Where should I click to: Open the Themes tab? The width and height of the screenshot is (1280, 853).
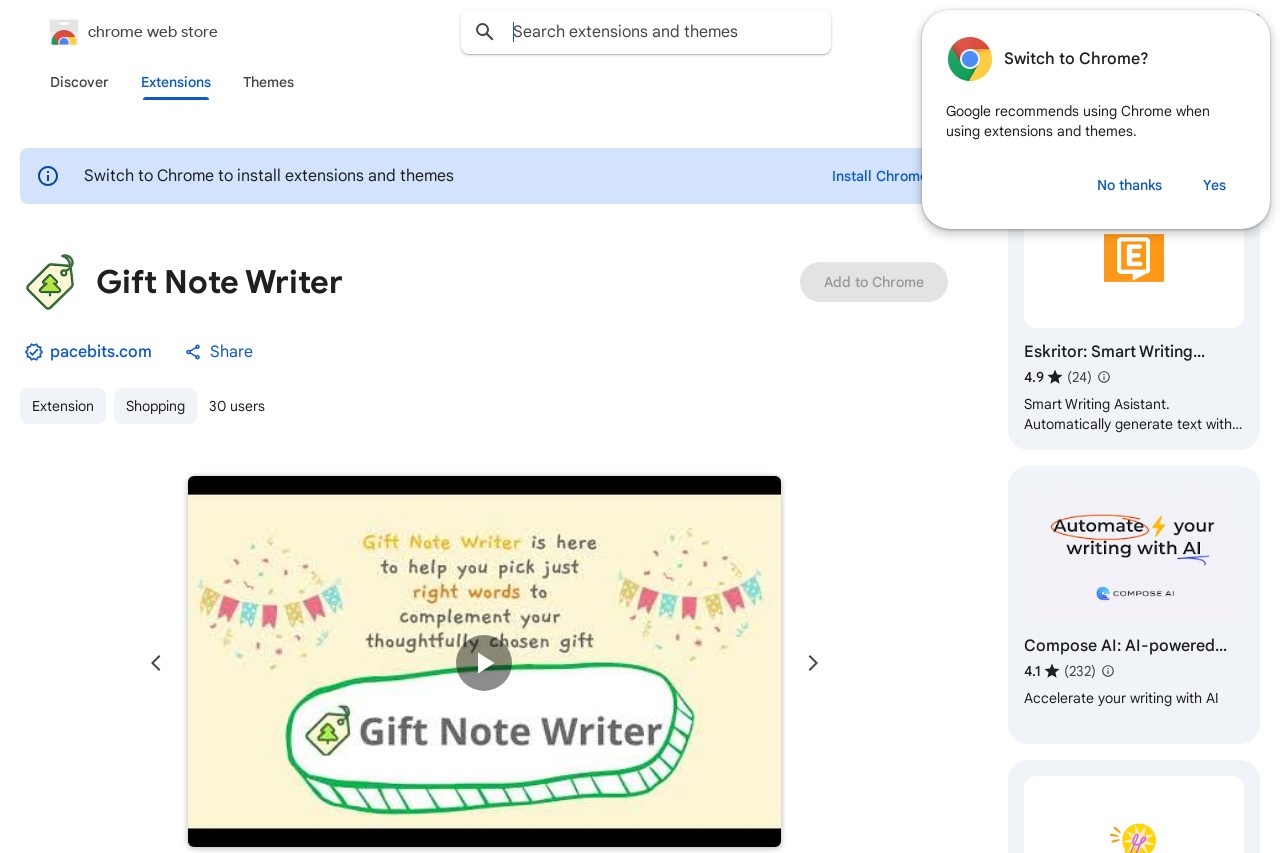click(268, 82)
